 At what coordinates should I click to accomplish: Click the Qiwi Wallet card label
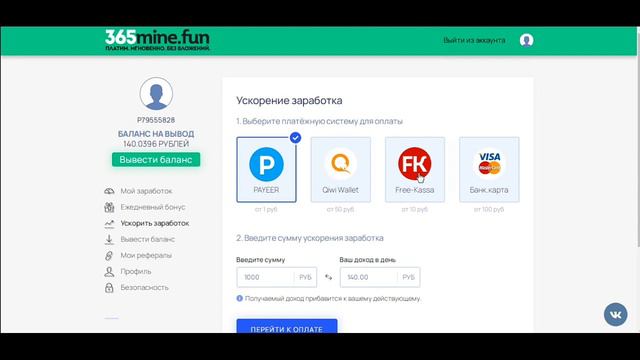pyautogui.click(x=340, y=190)
